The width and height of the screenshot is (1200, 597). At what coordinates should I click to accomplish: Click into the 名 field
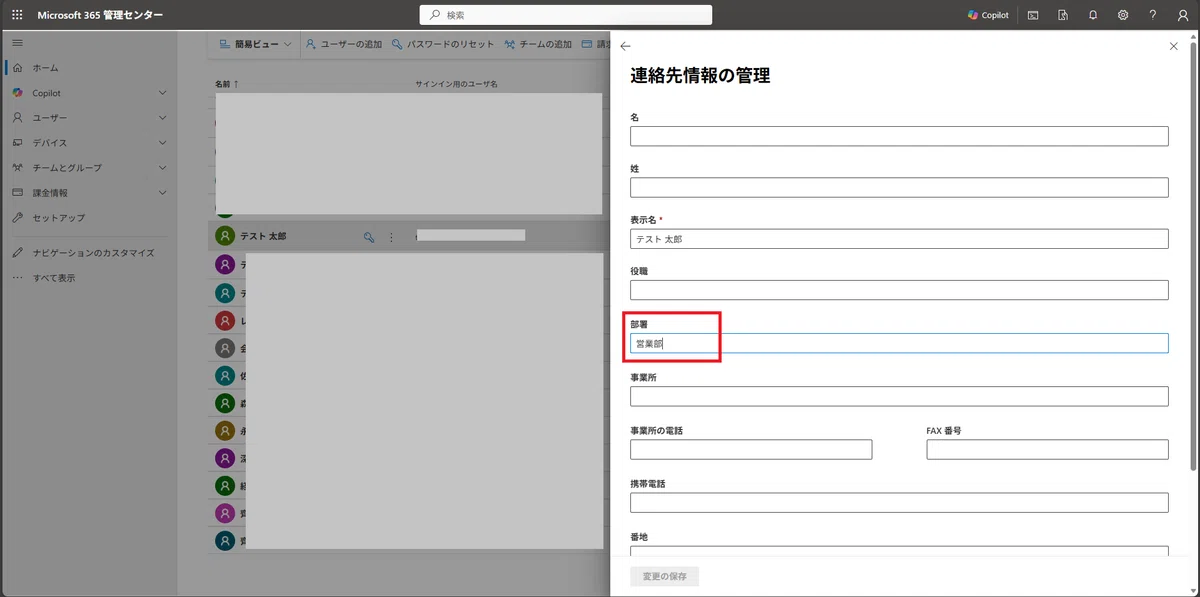pyautogui.click(x=899, y=137)
